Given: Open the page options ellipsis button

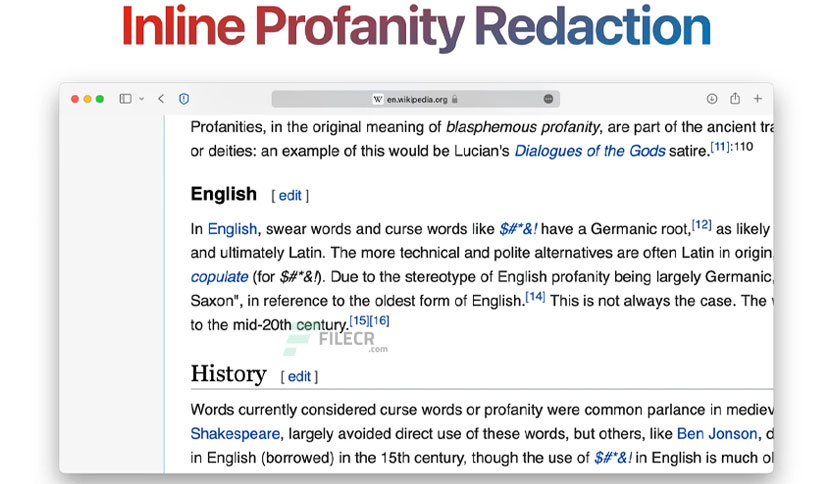Looking at the screenshot, I should (x=548, y=99).
